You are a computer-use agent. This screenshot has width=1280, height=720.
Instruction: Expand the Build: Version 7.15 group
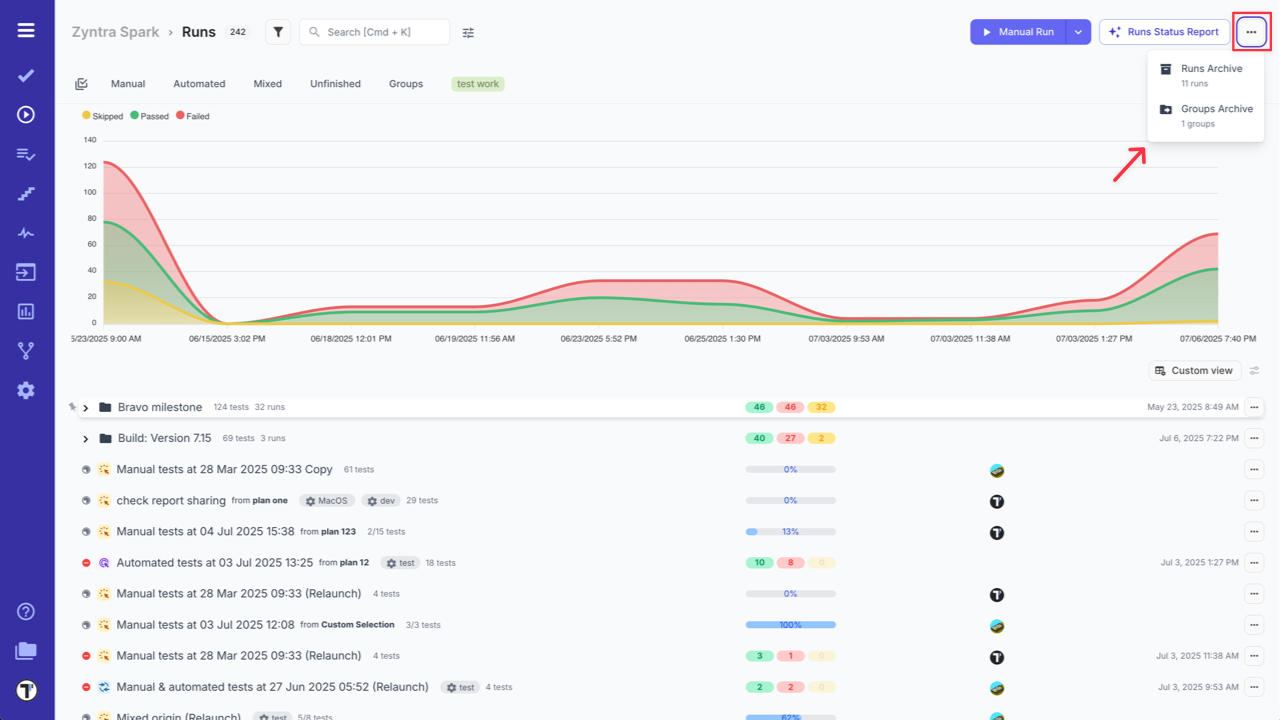pos(86,438)
